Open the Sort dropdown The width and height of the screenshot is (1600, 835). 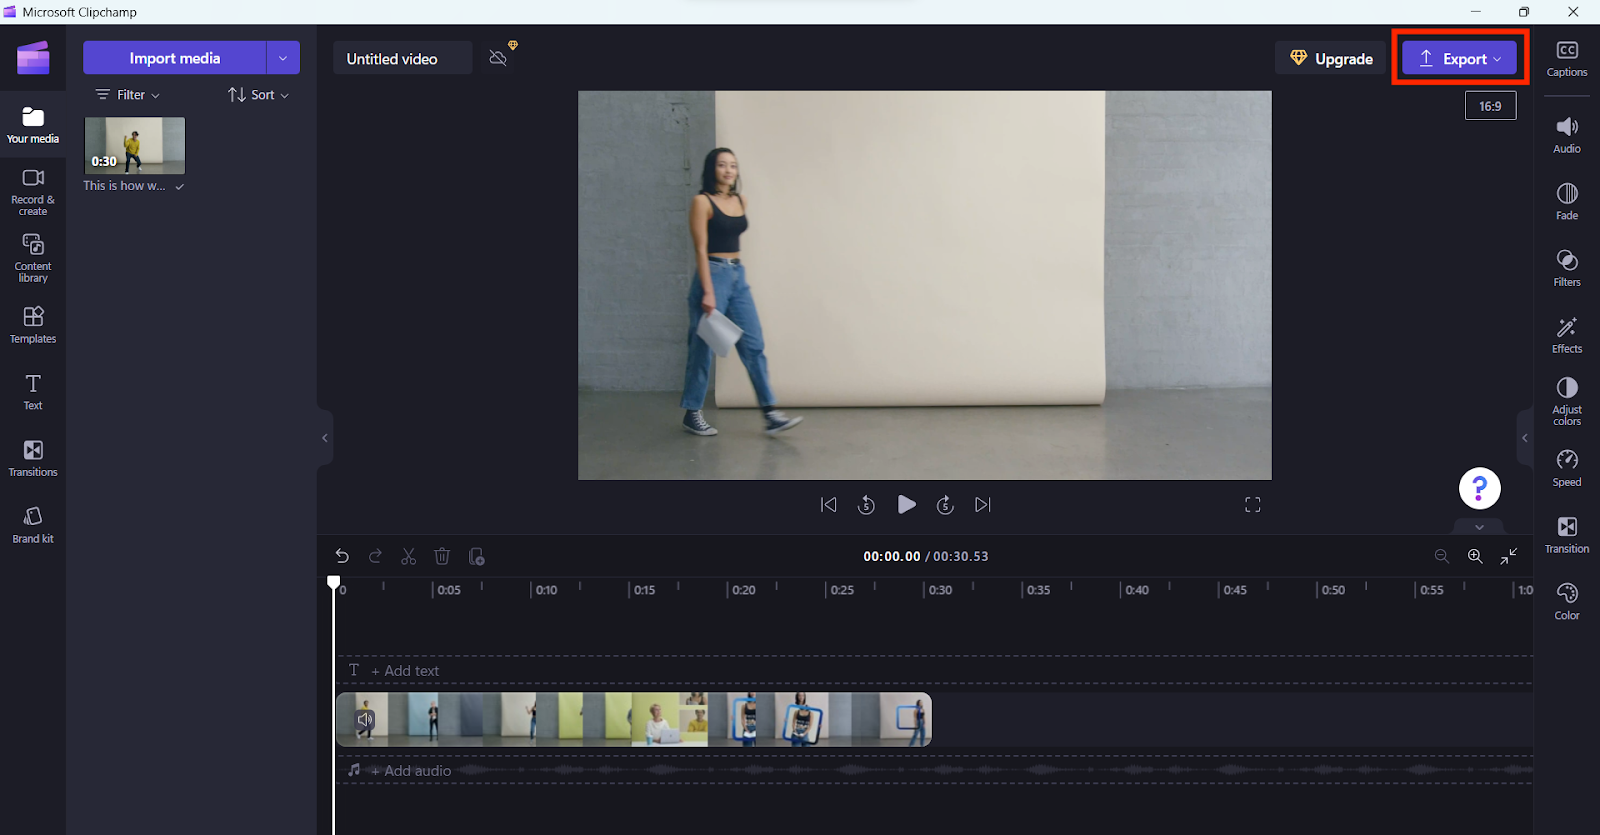pyautogui.click(x=259, y=95)
